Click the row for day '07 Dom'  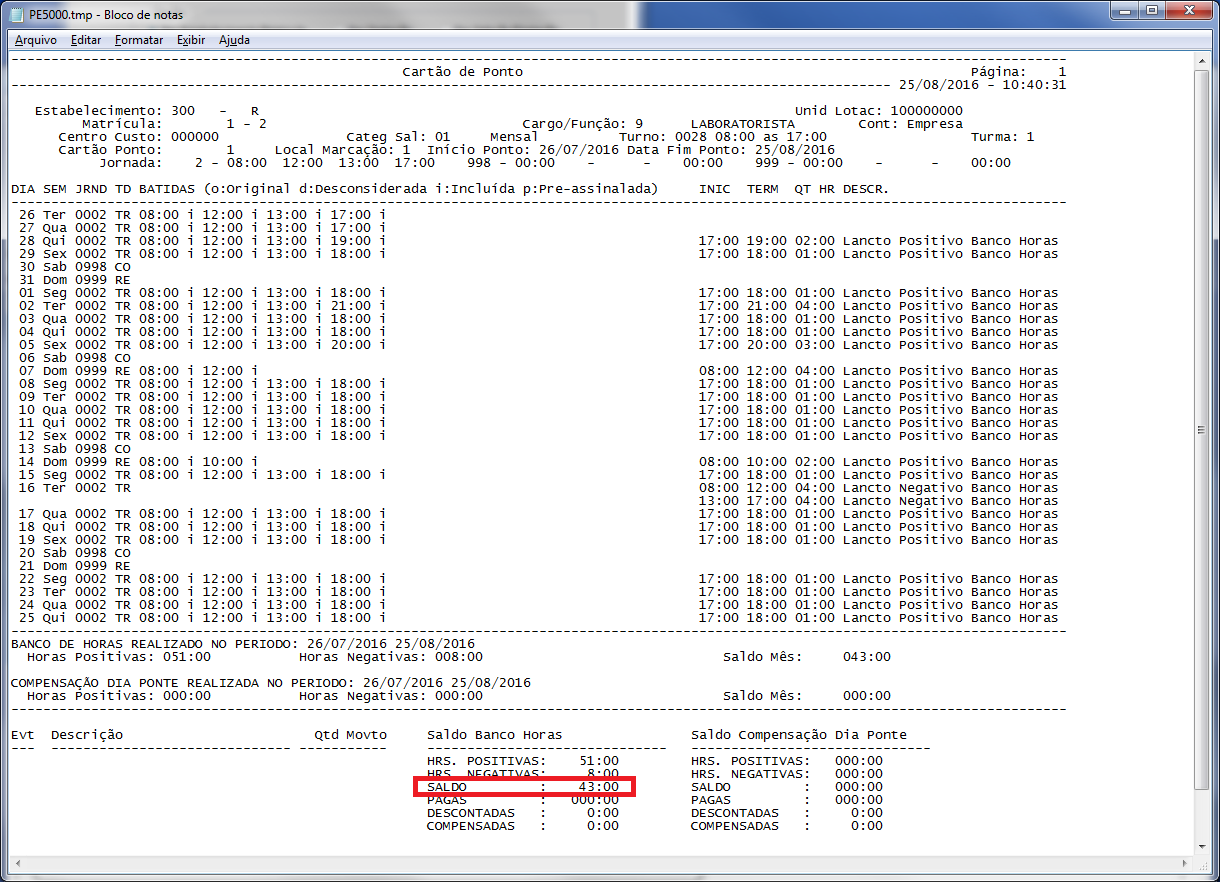(538, 371)
